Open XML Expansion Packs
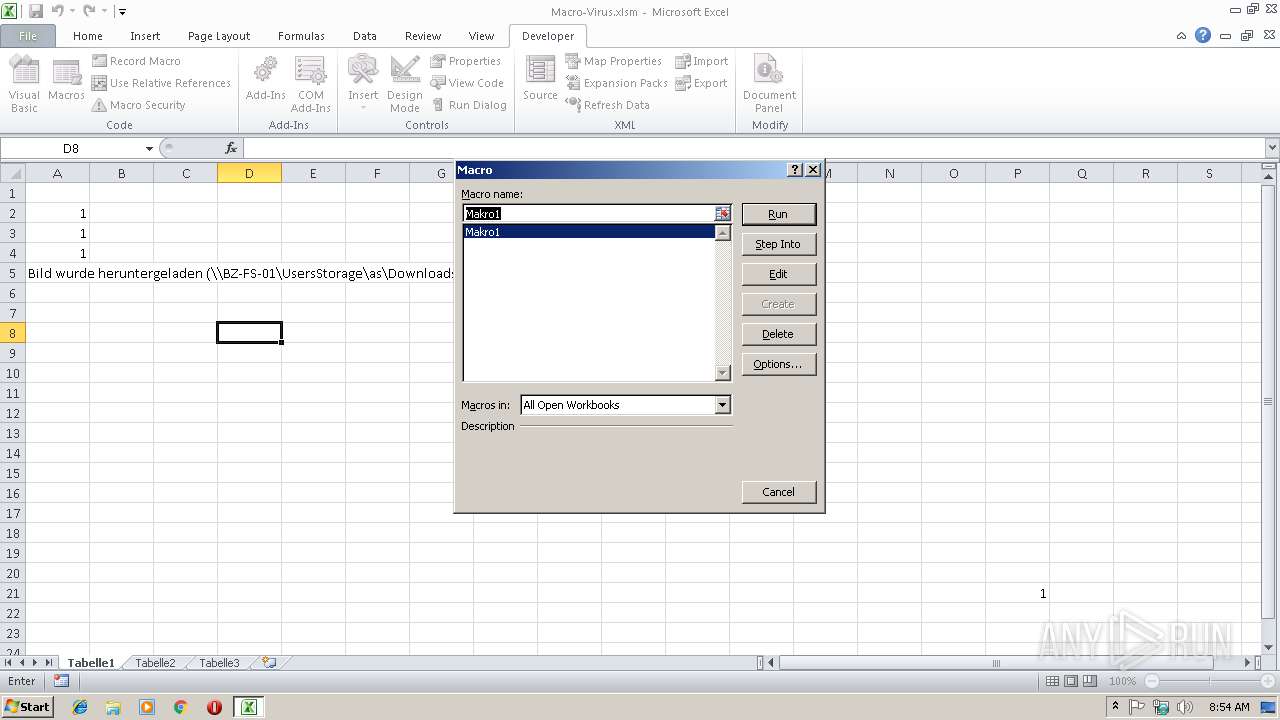The width and height of the screenshot is (1280, 720). (x=616, y=83)
